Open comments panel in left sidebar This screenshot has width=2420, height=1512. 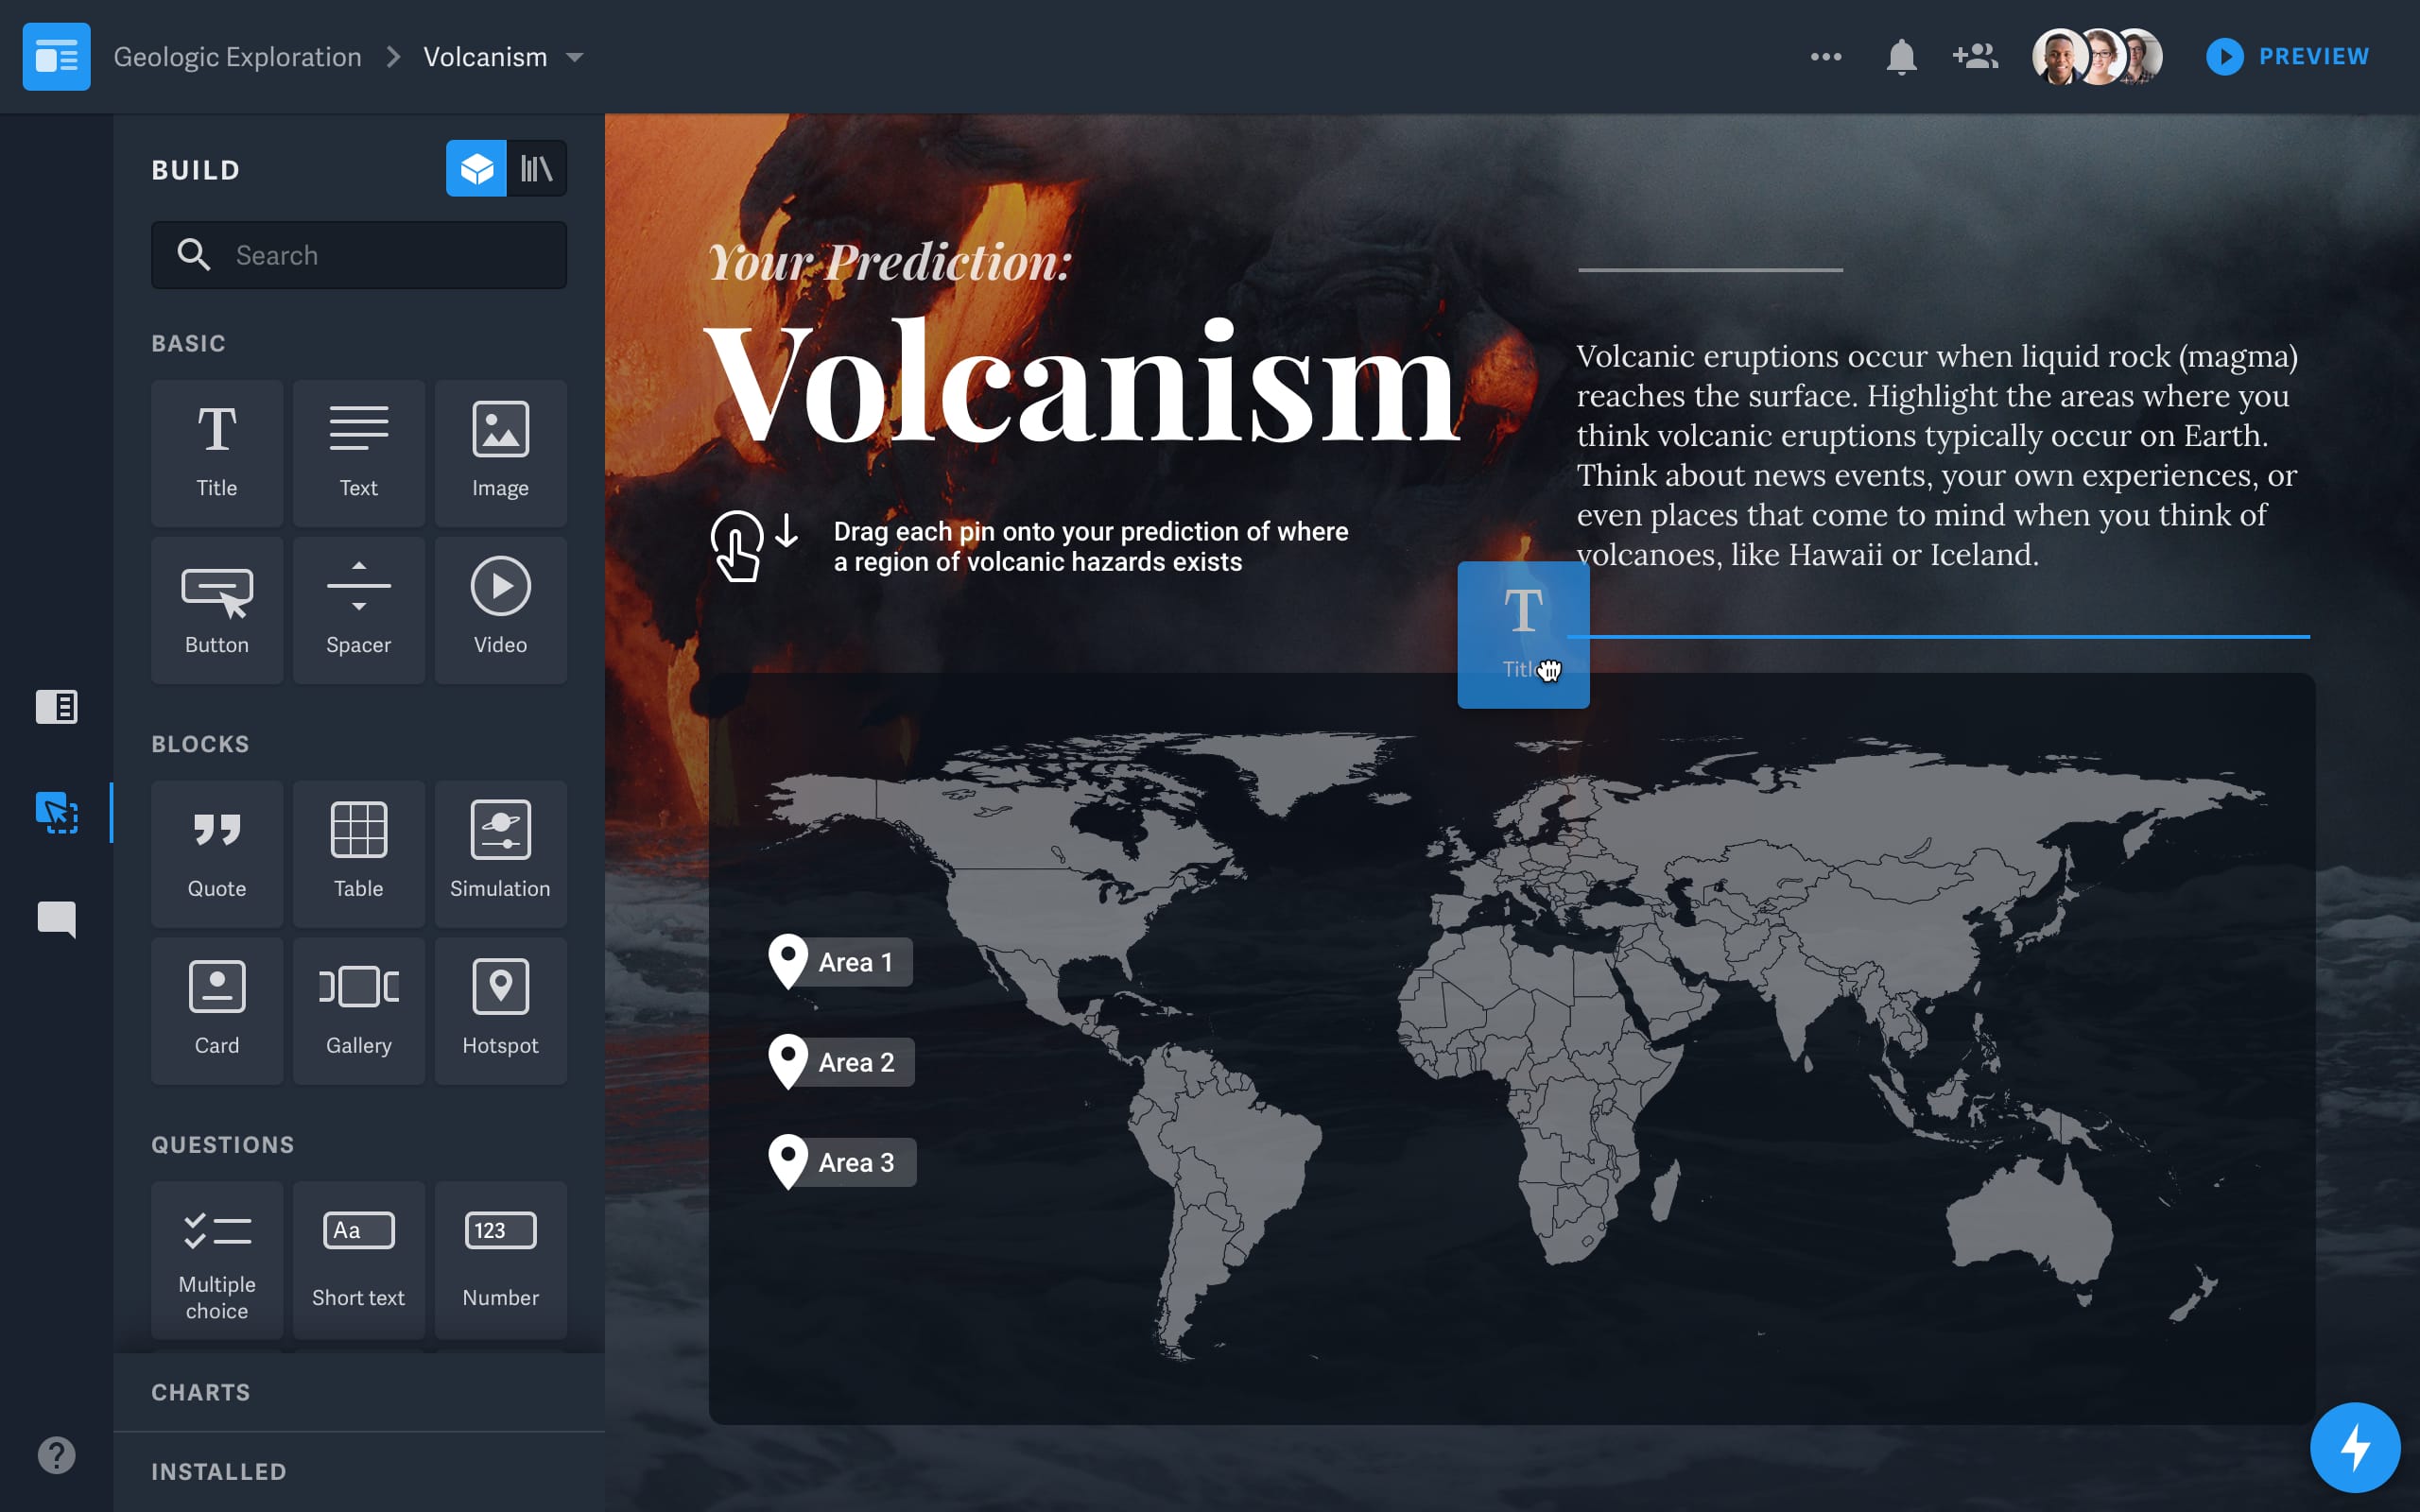click(56, 918)
